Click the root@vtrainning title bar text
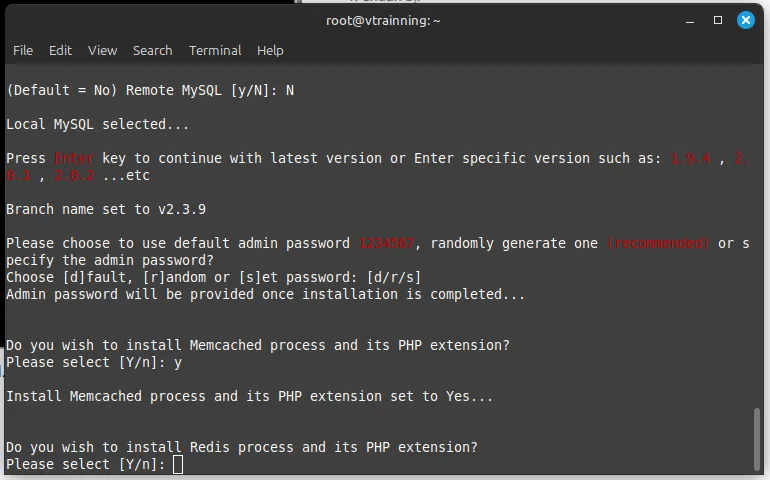770x480 pixels. (383, 20)
